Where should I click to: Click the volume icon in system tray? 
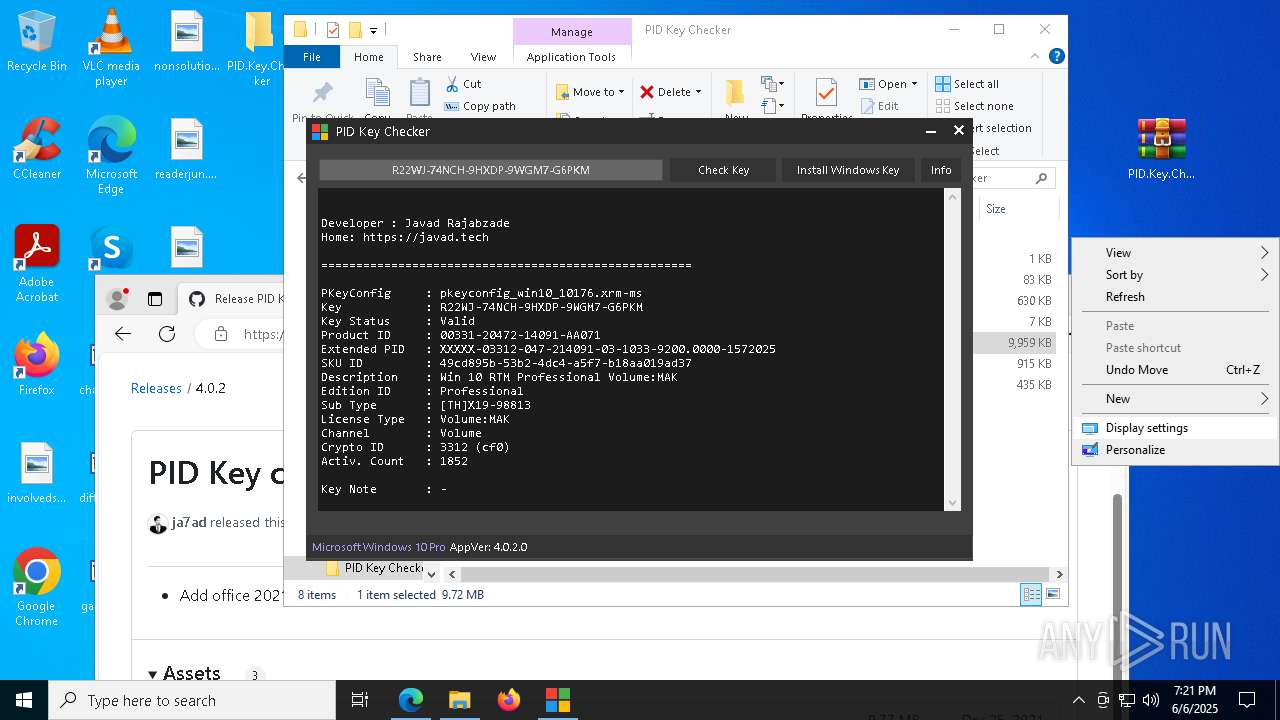(1150, 700)
